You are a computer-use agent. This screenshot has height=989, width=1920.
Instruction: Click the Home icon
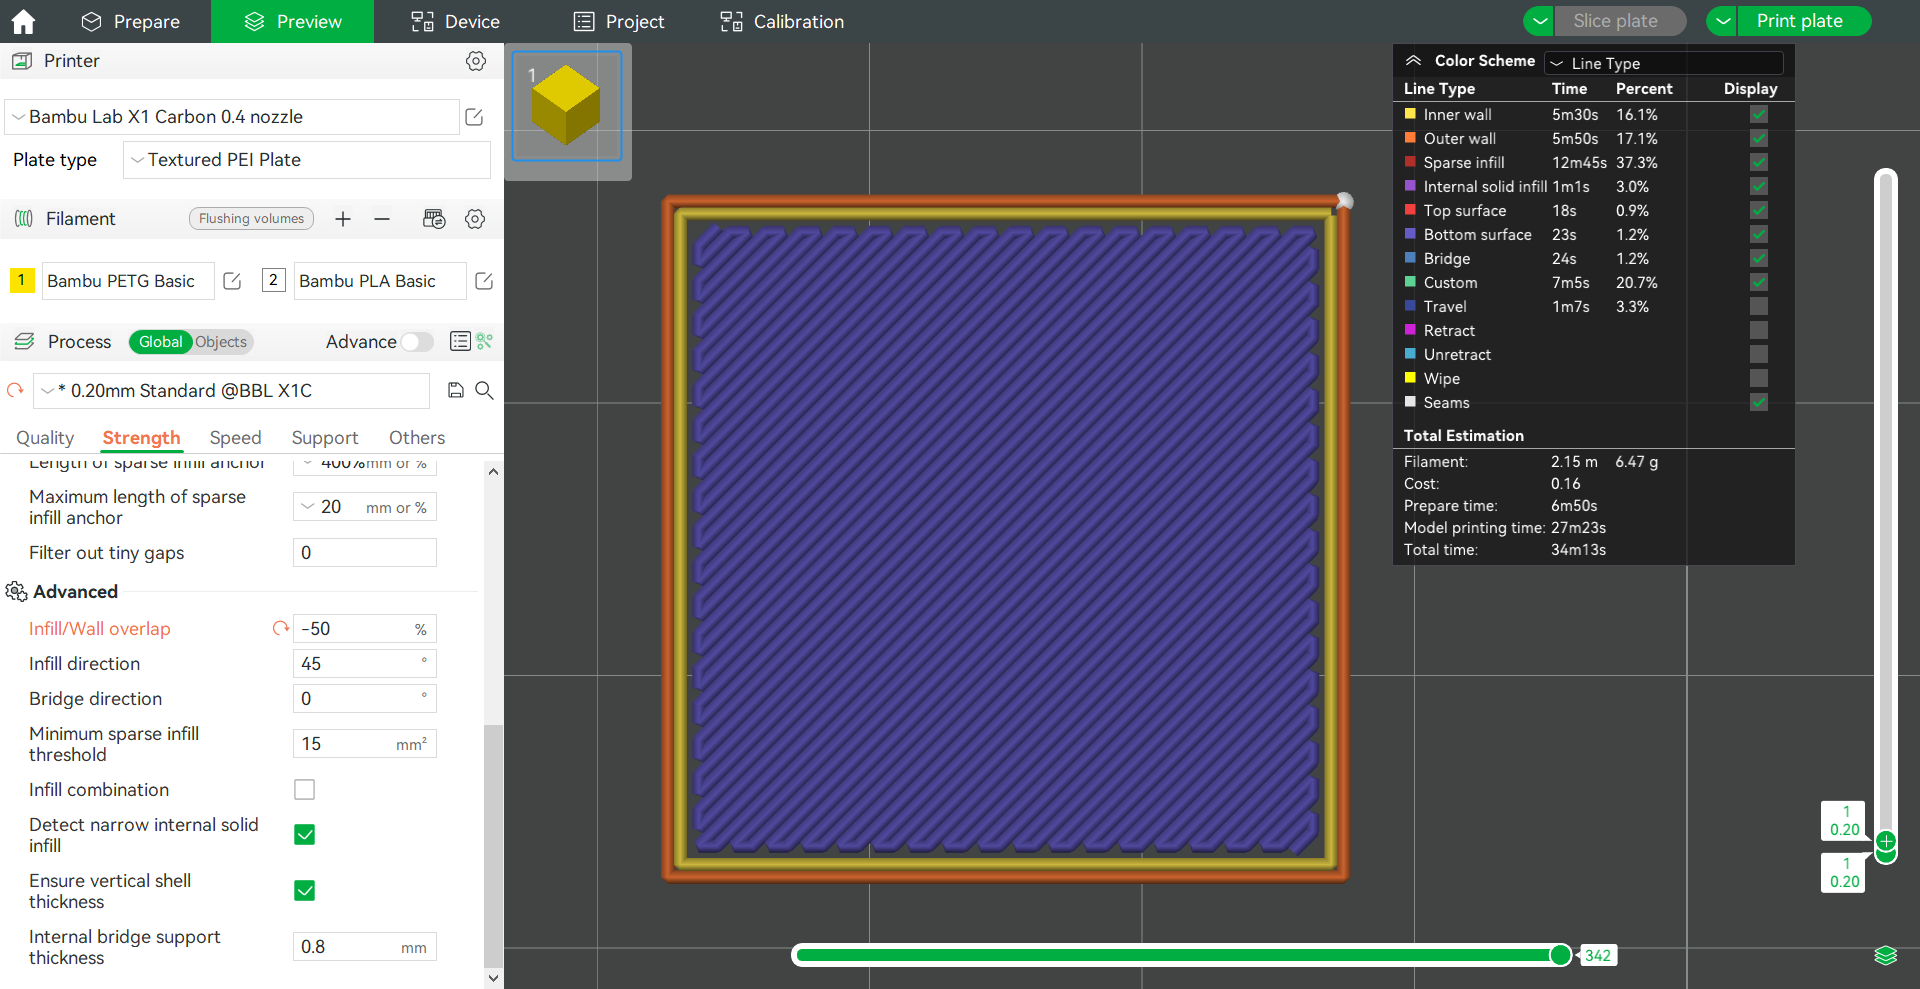click(23, 21)
